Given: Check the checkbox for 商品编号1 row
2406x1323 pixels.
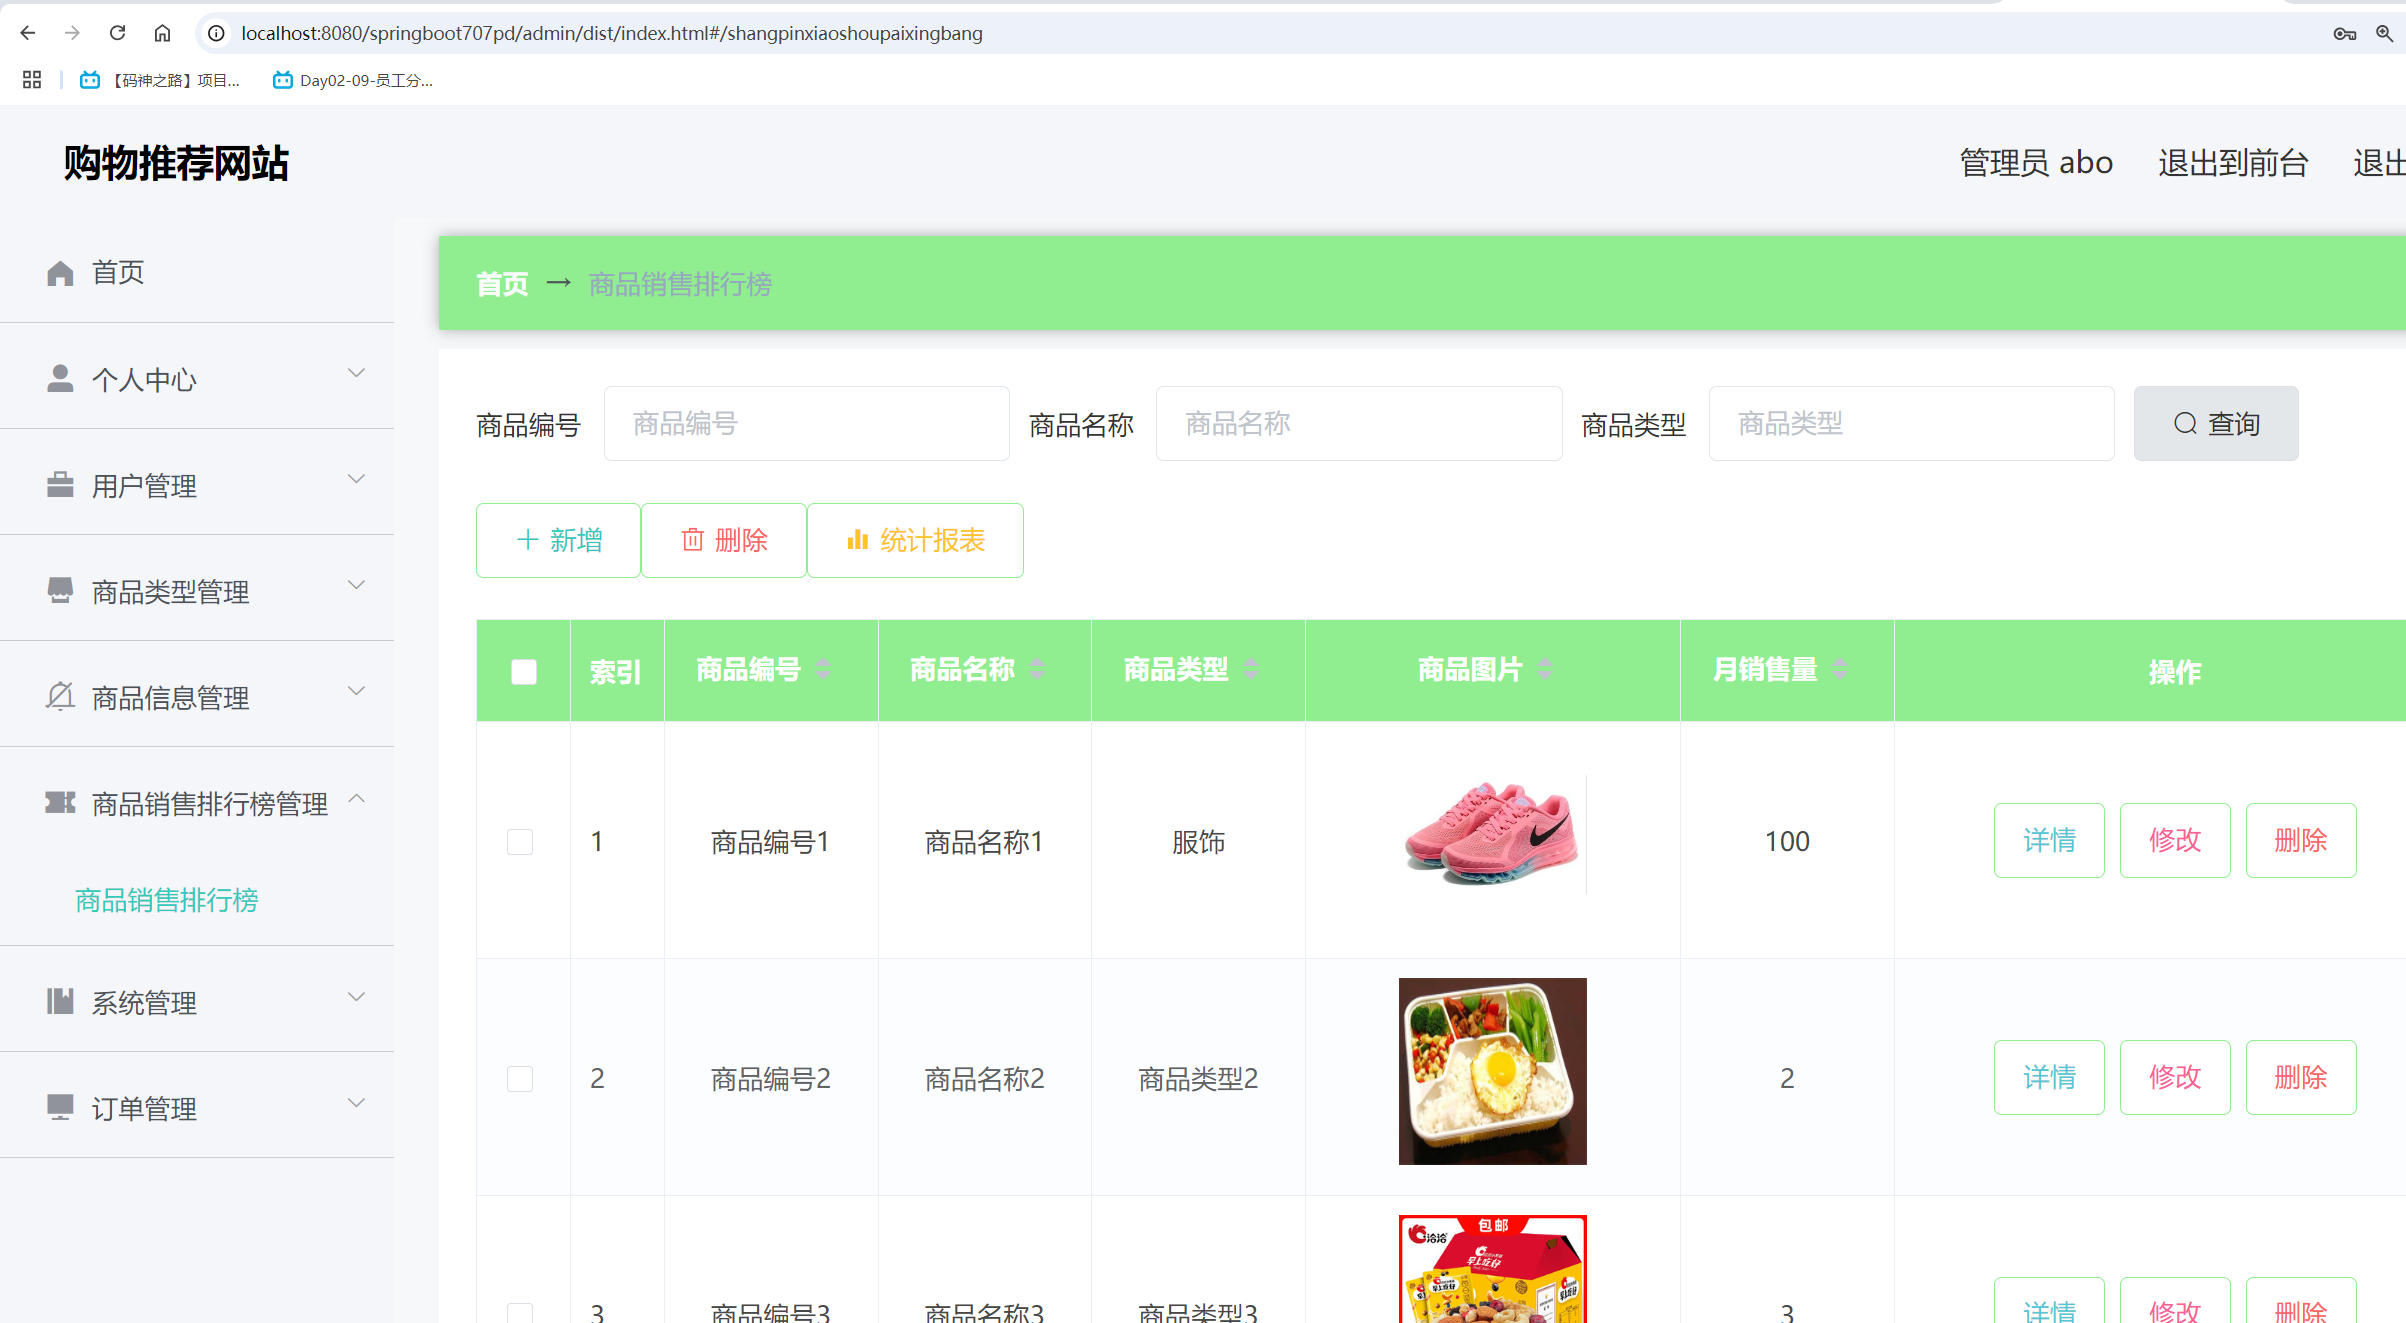Looking at the screenshot, I should click(520, 841).
